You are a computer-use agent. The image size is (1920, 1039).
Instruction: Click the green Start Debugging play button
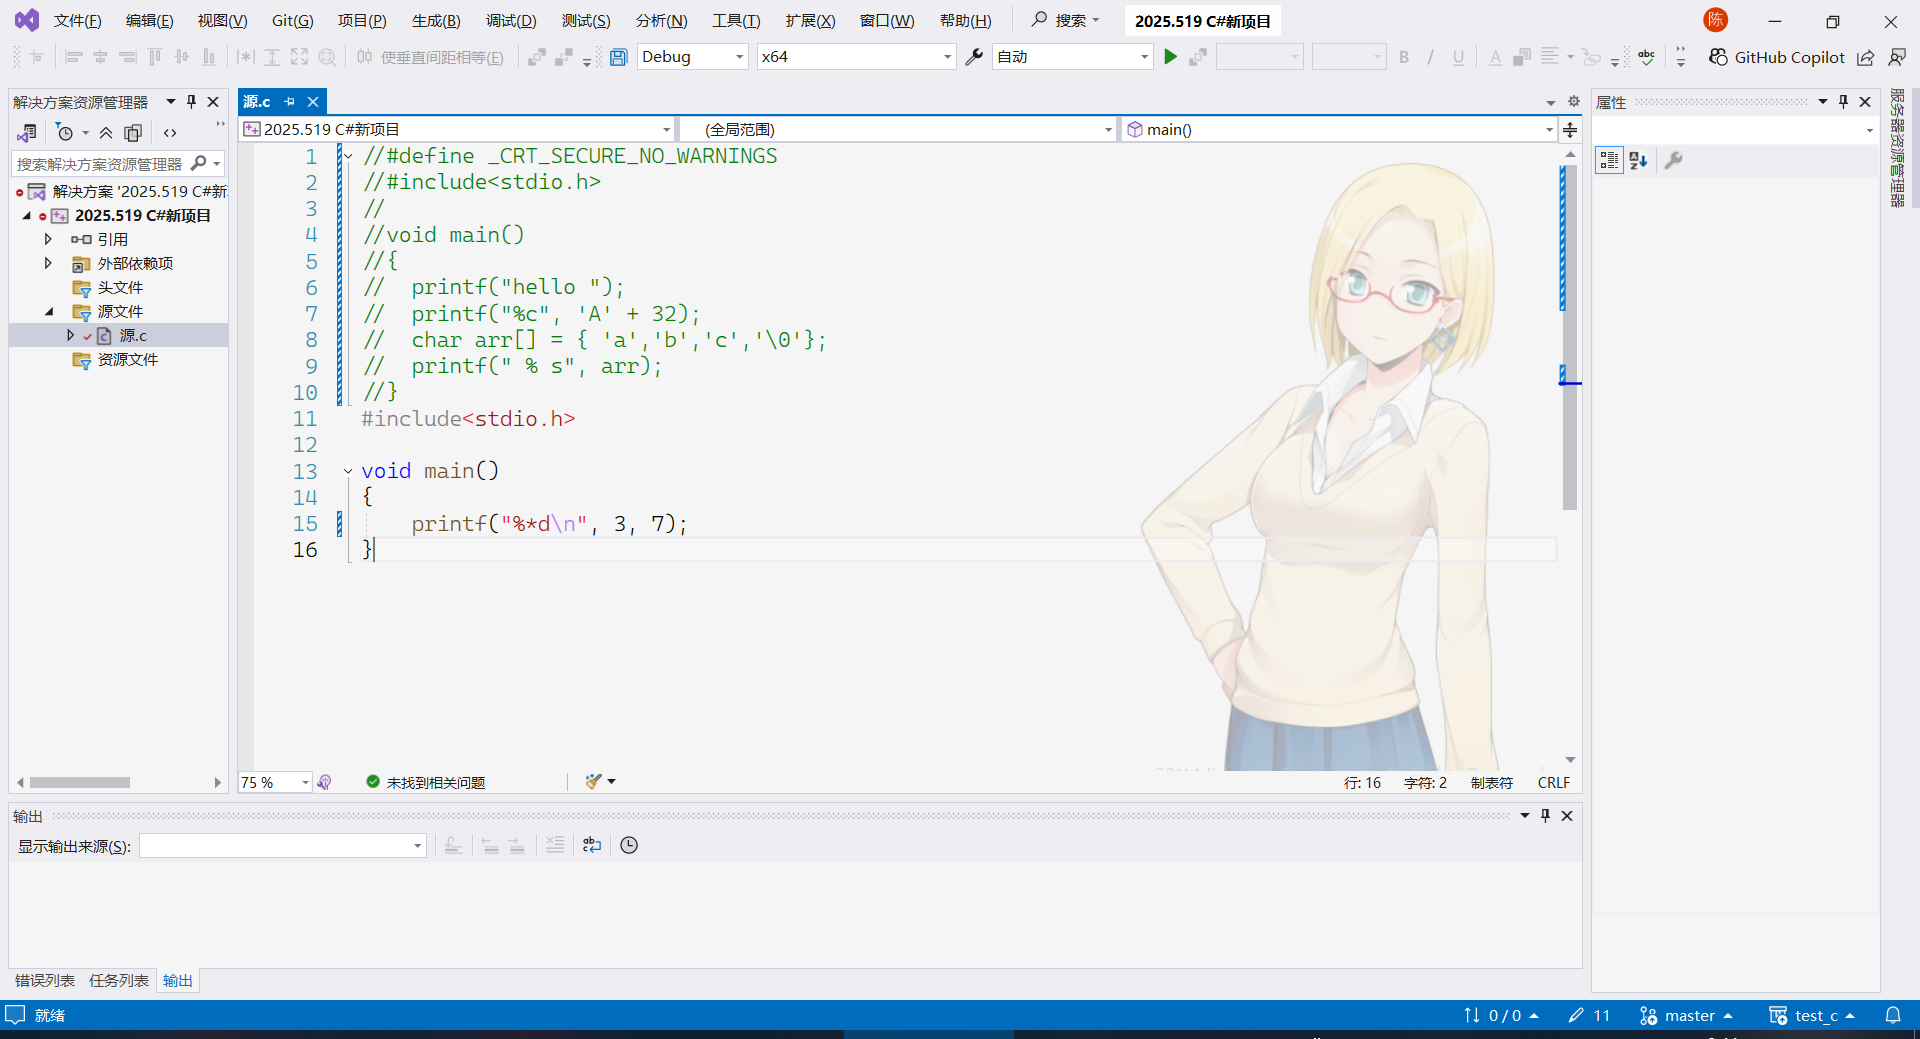[x=1170, y=57]
